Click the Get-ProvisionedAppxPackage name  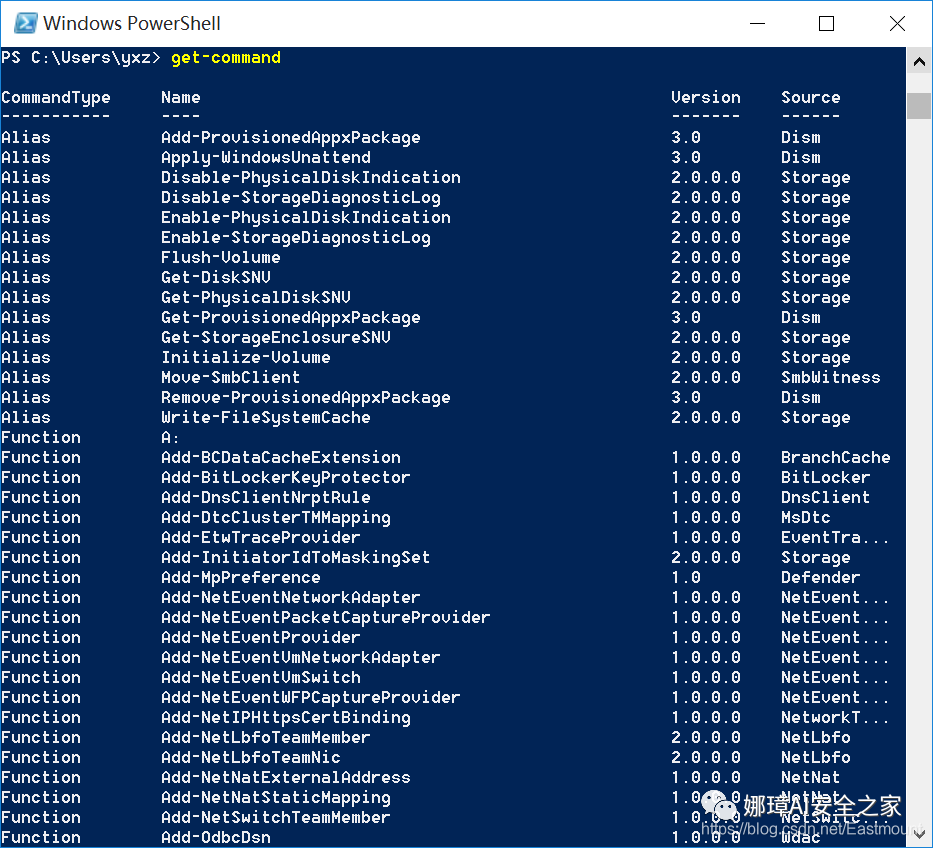click(290, 318)
